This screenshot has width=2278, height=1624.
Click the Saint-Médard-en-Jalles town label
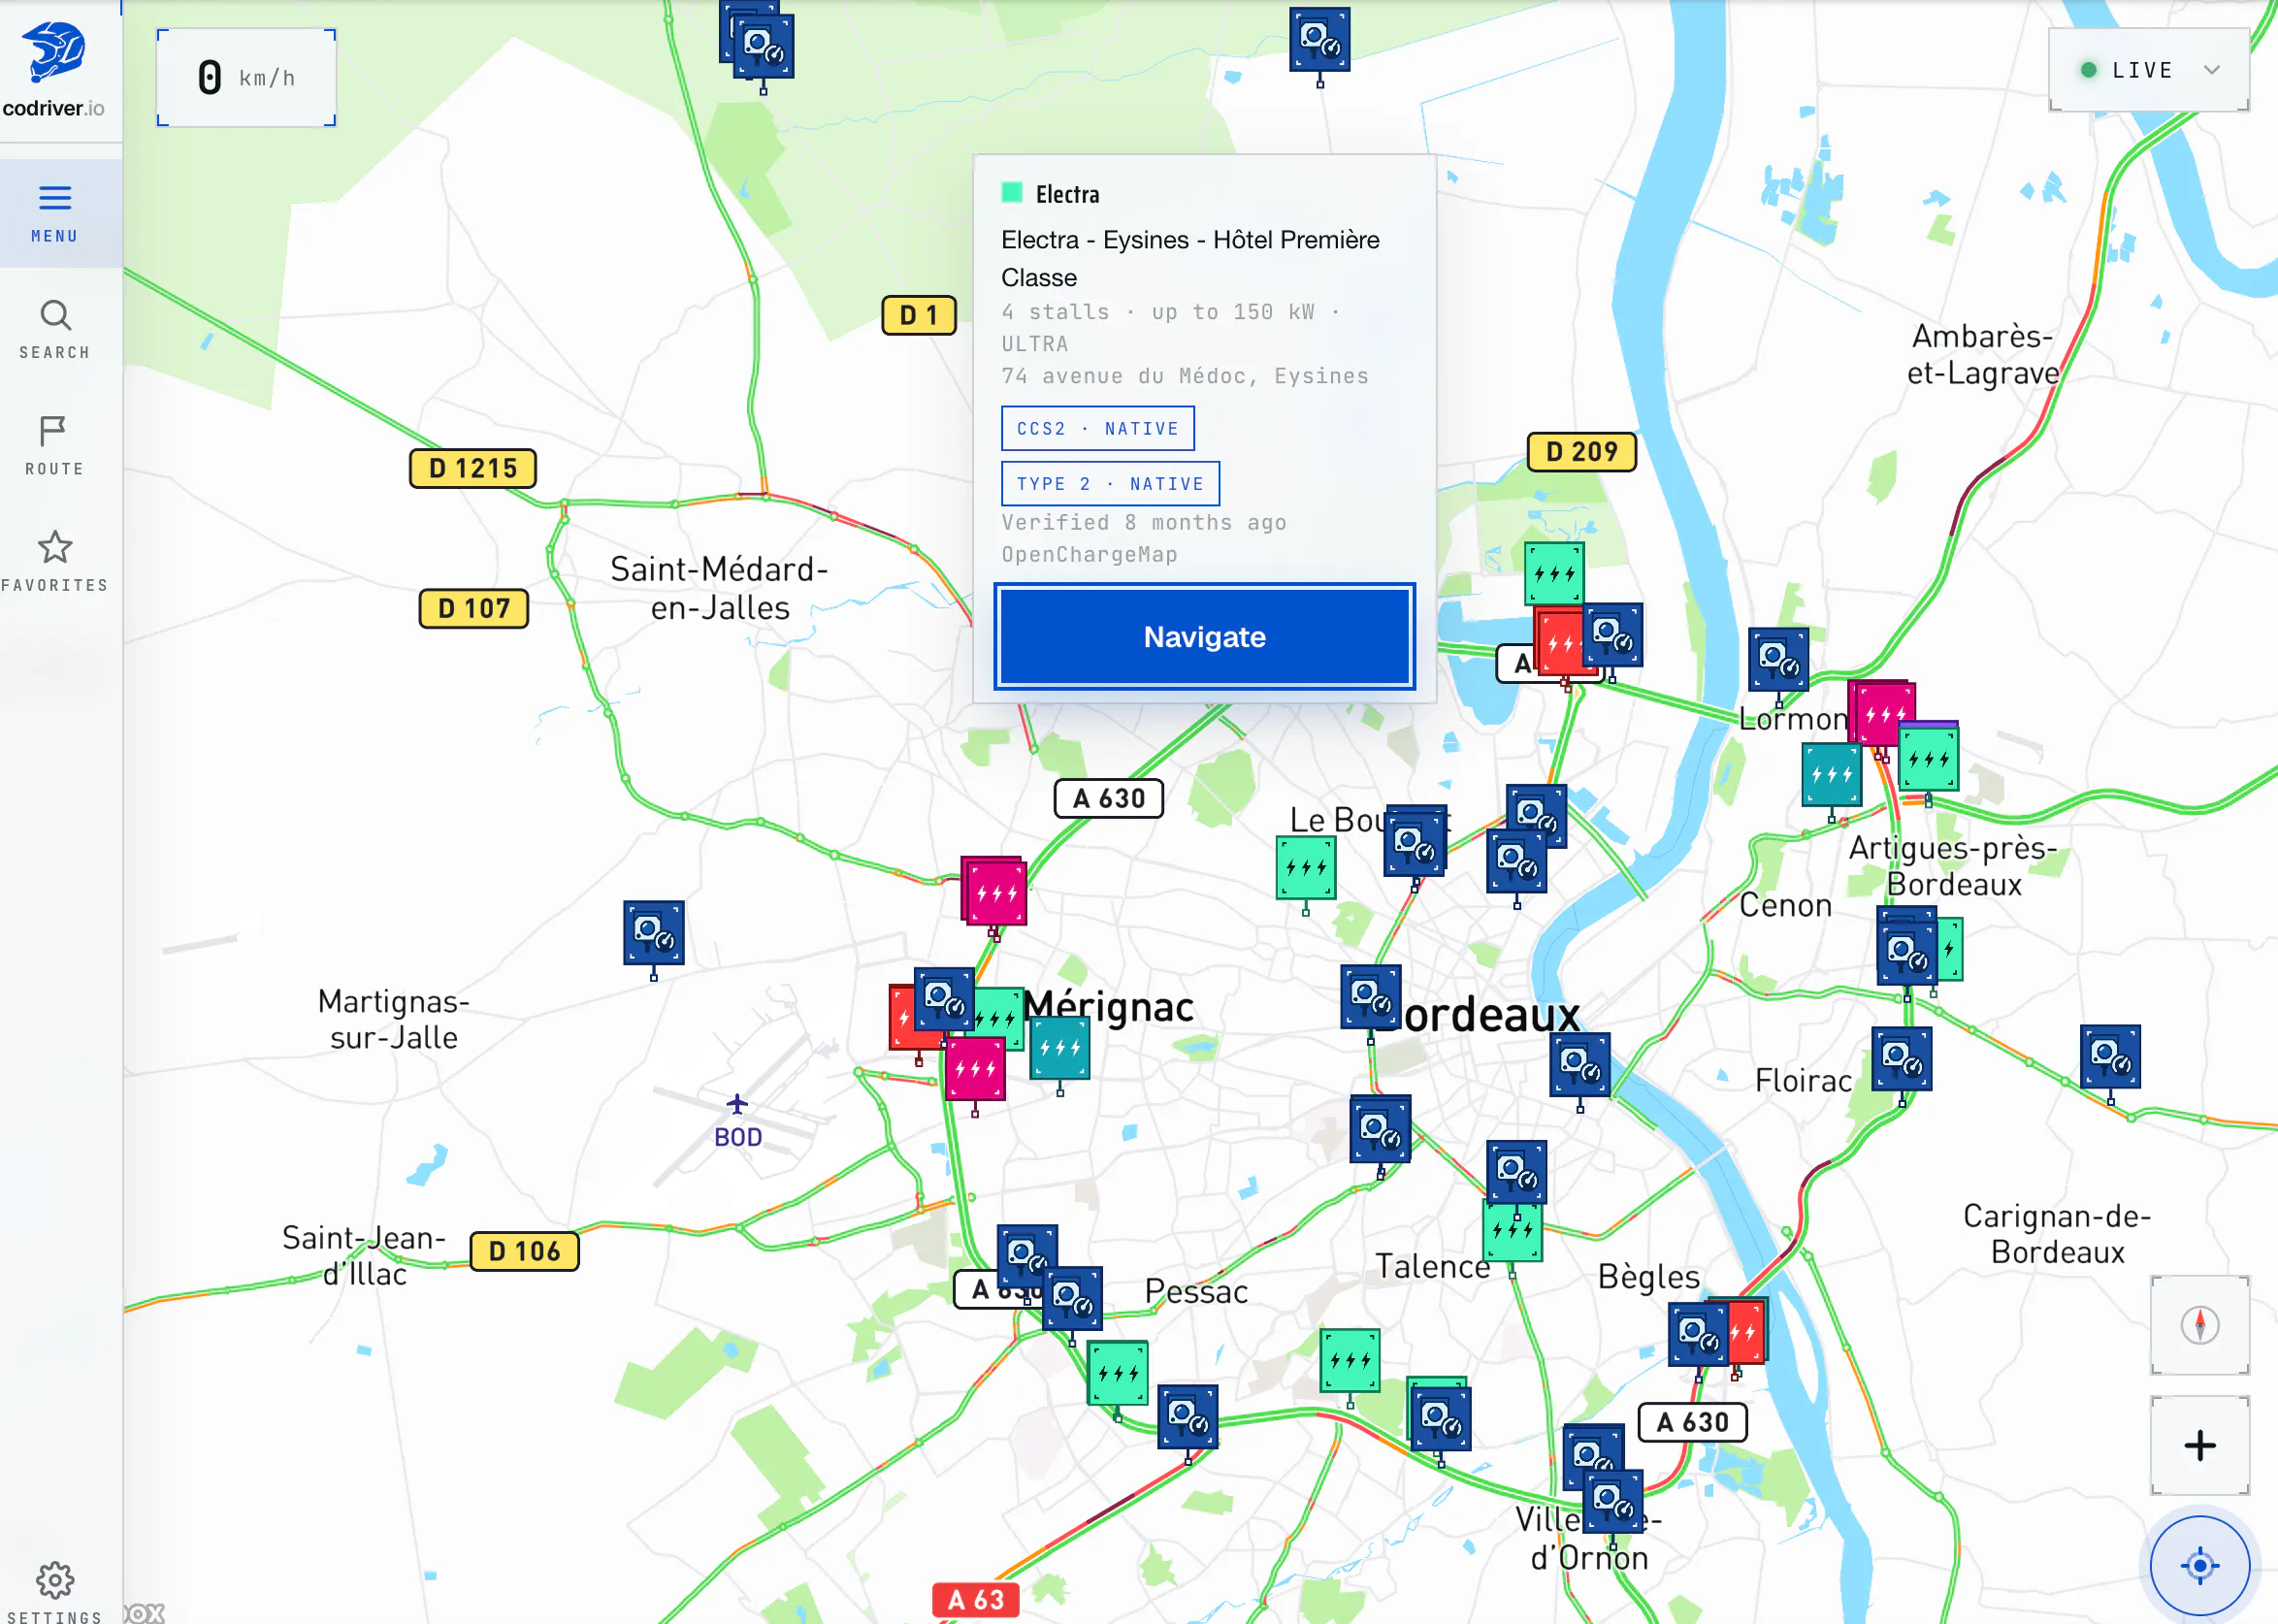point(719,588)
